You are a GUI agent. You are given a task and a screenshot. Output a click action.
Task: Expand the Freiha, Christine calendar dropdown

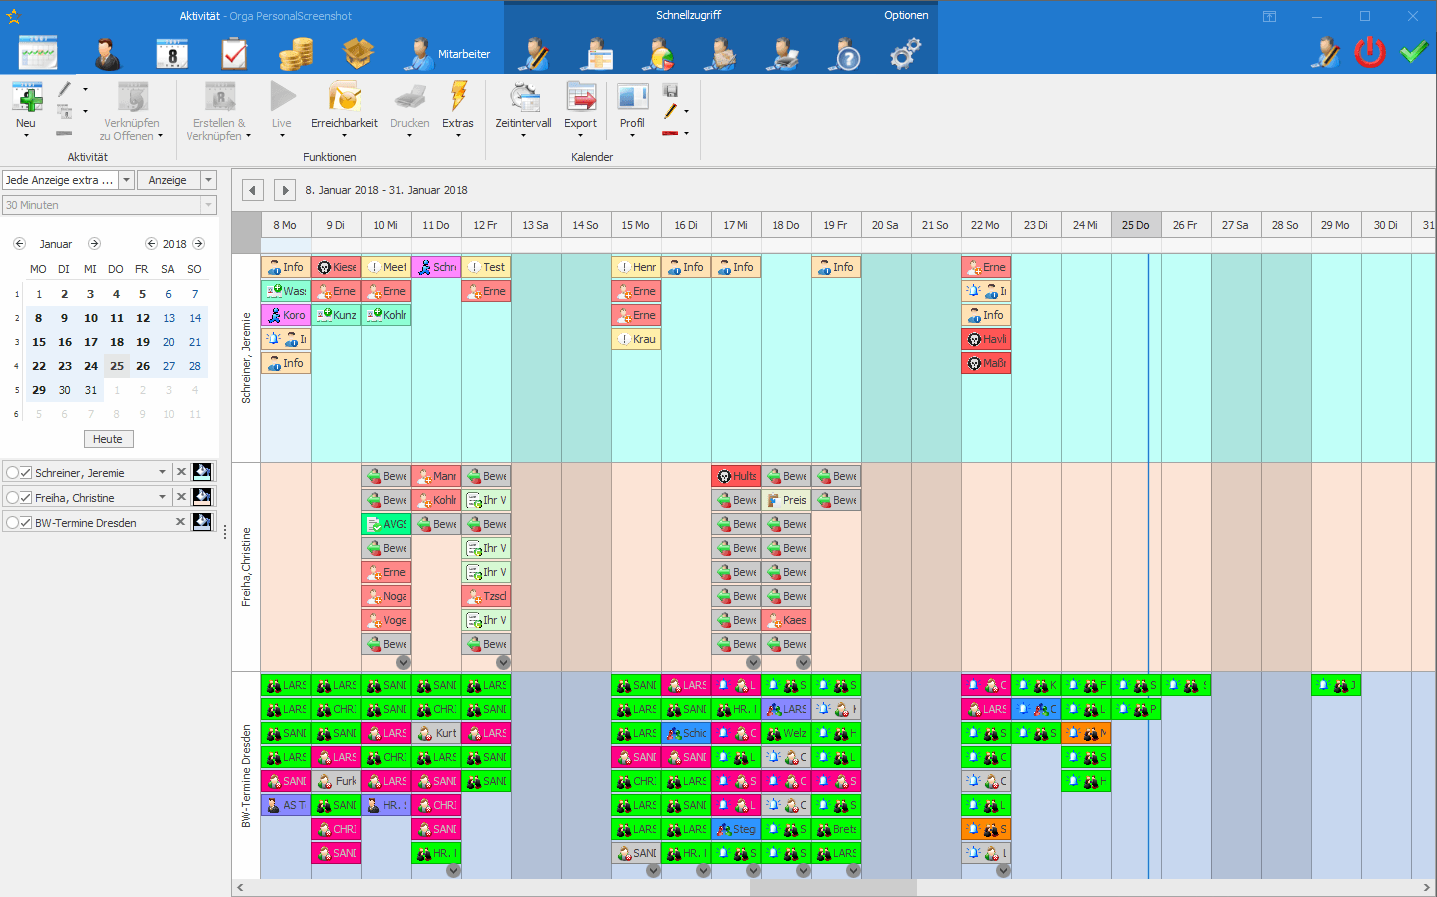point(162,497)
